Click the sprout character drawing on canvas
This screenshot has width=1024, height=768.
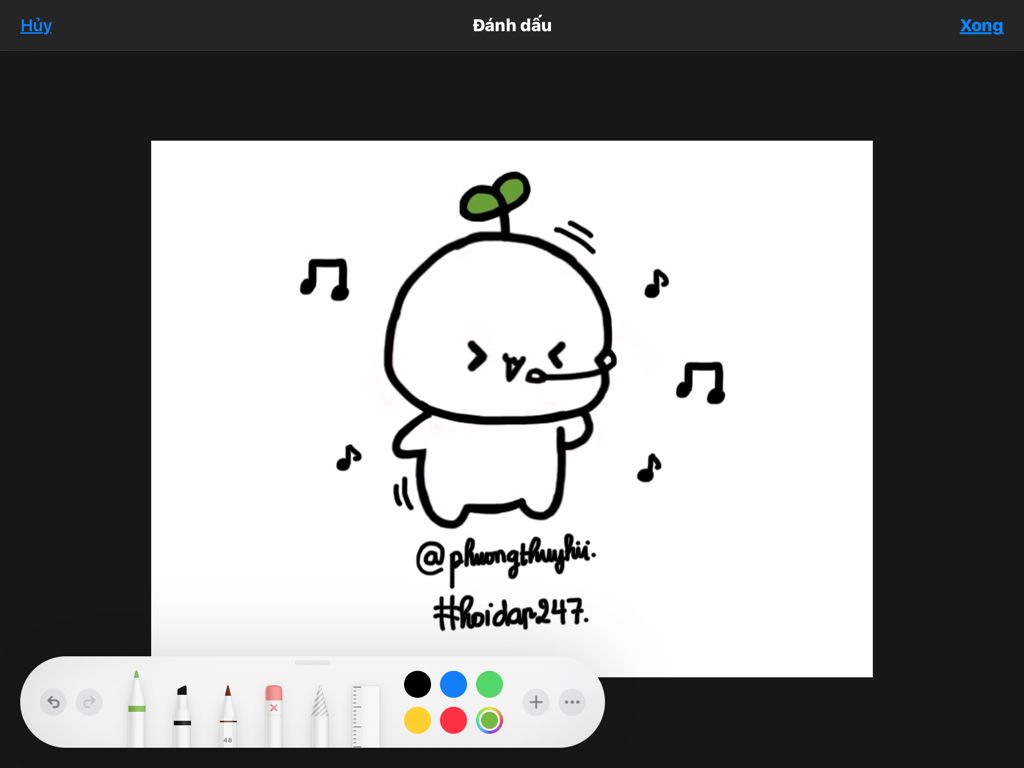pyautogui.click(x=500, y=349)
